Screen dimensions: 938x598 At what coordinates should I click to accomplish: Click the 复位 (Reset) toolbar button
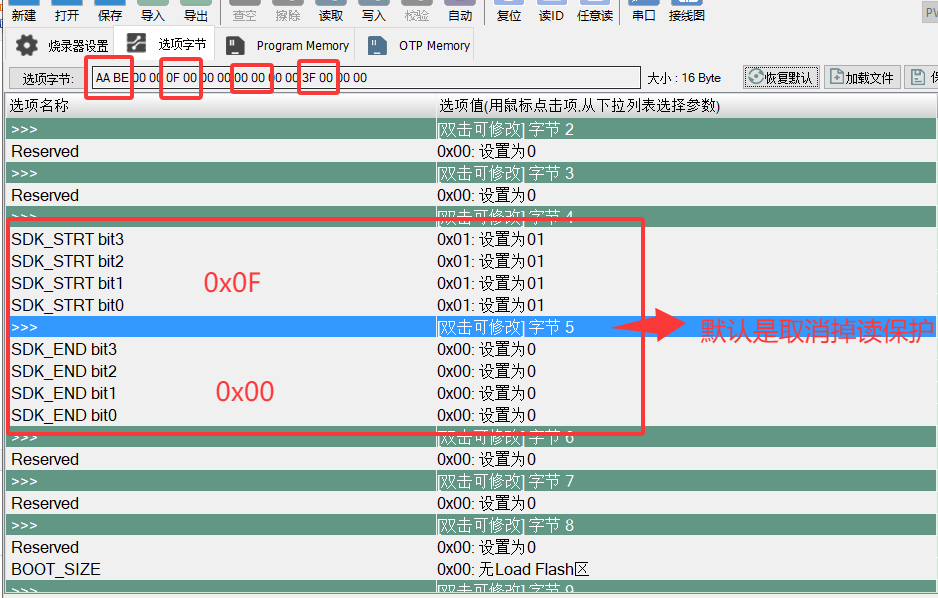509,11
